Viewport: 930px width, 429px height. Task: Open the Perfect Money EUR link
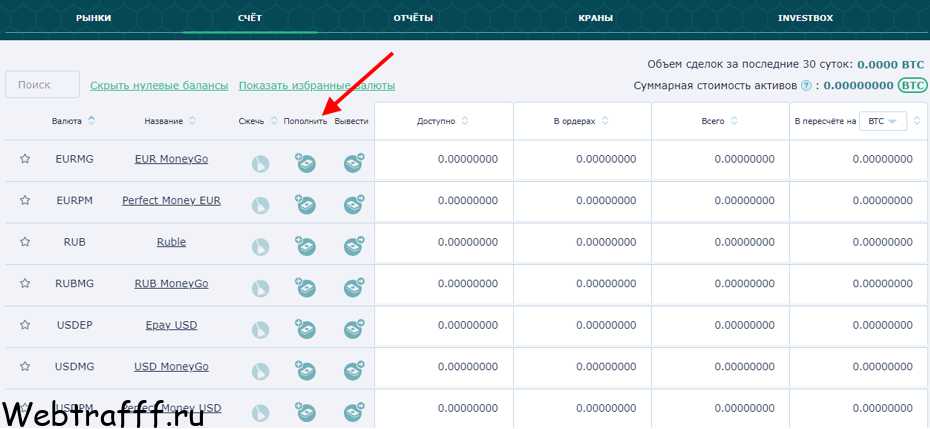pyautogui.click(x=171, y=201)
